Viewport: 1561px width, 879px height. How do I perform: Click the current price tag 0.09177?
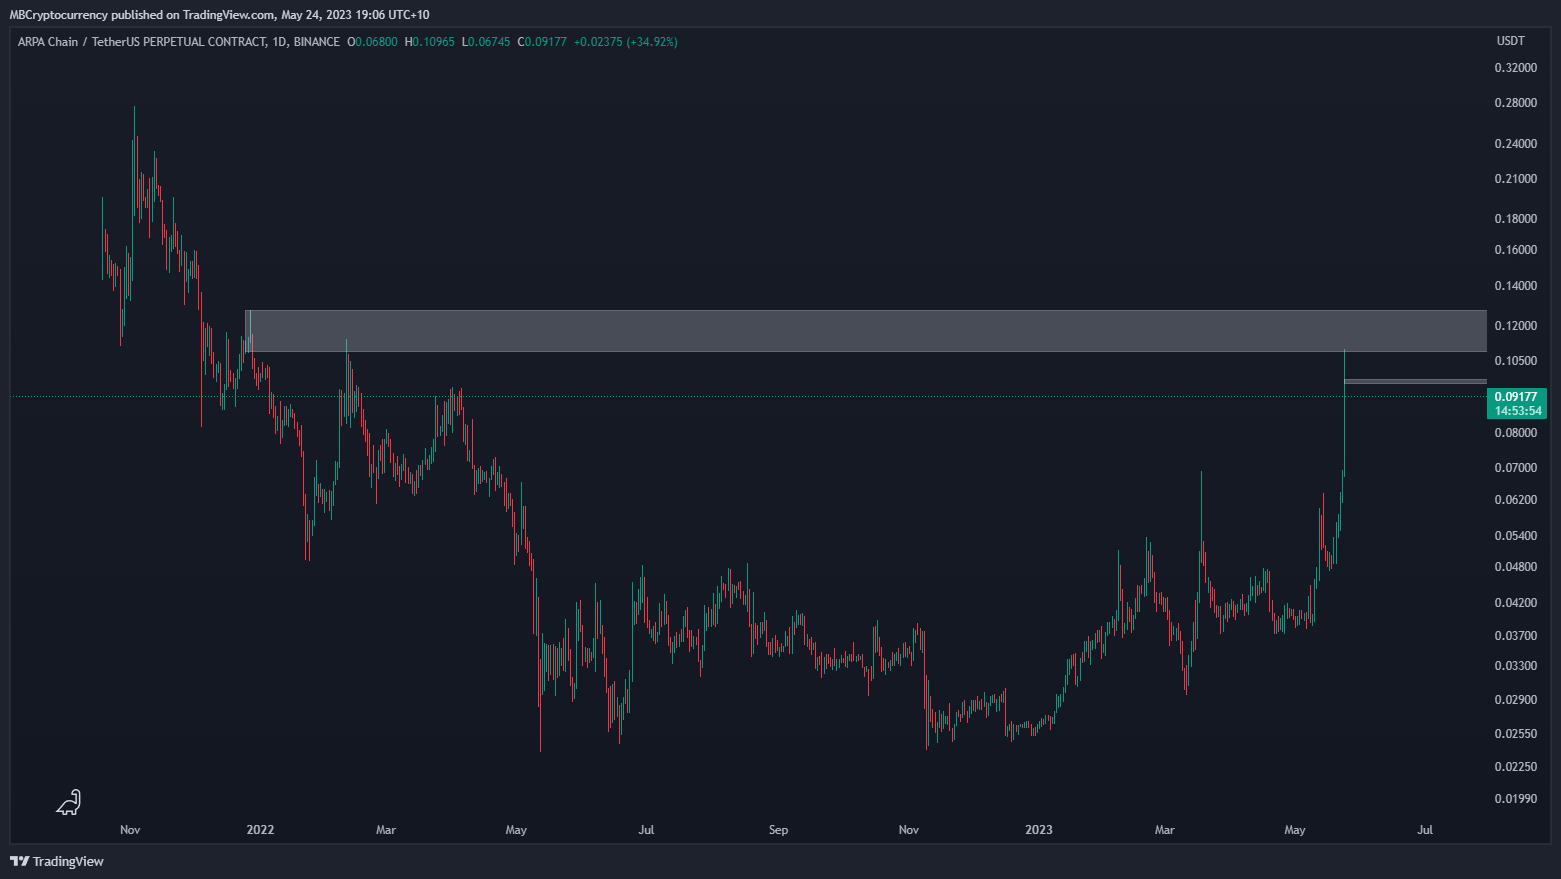coord(1516,397)
